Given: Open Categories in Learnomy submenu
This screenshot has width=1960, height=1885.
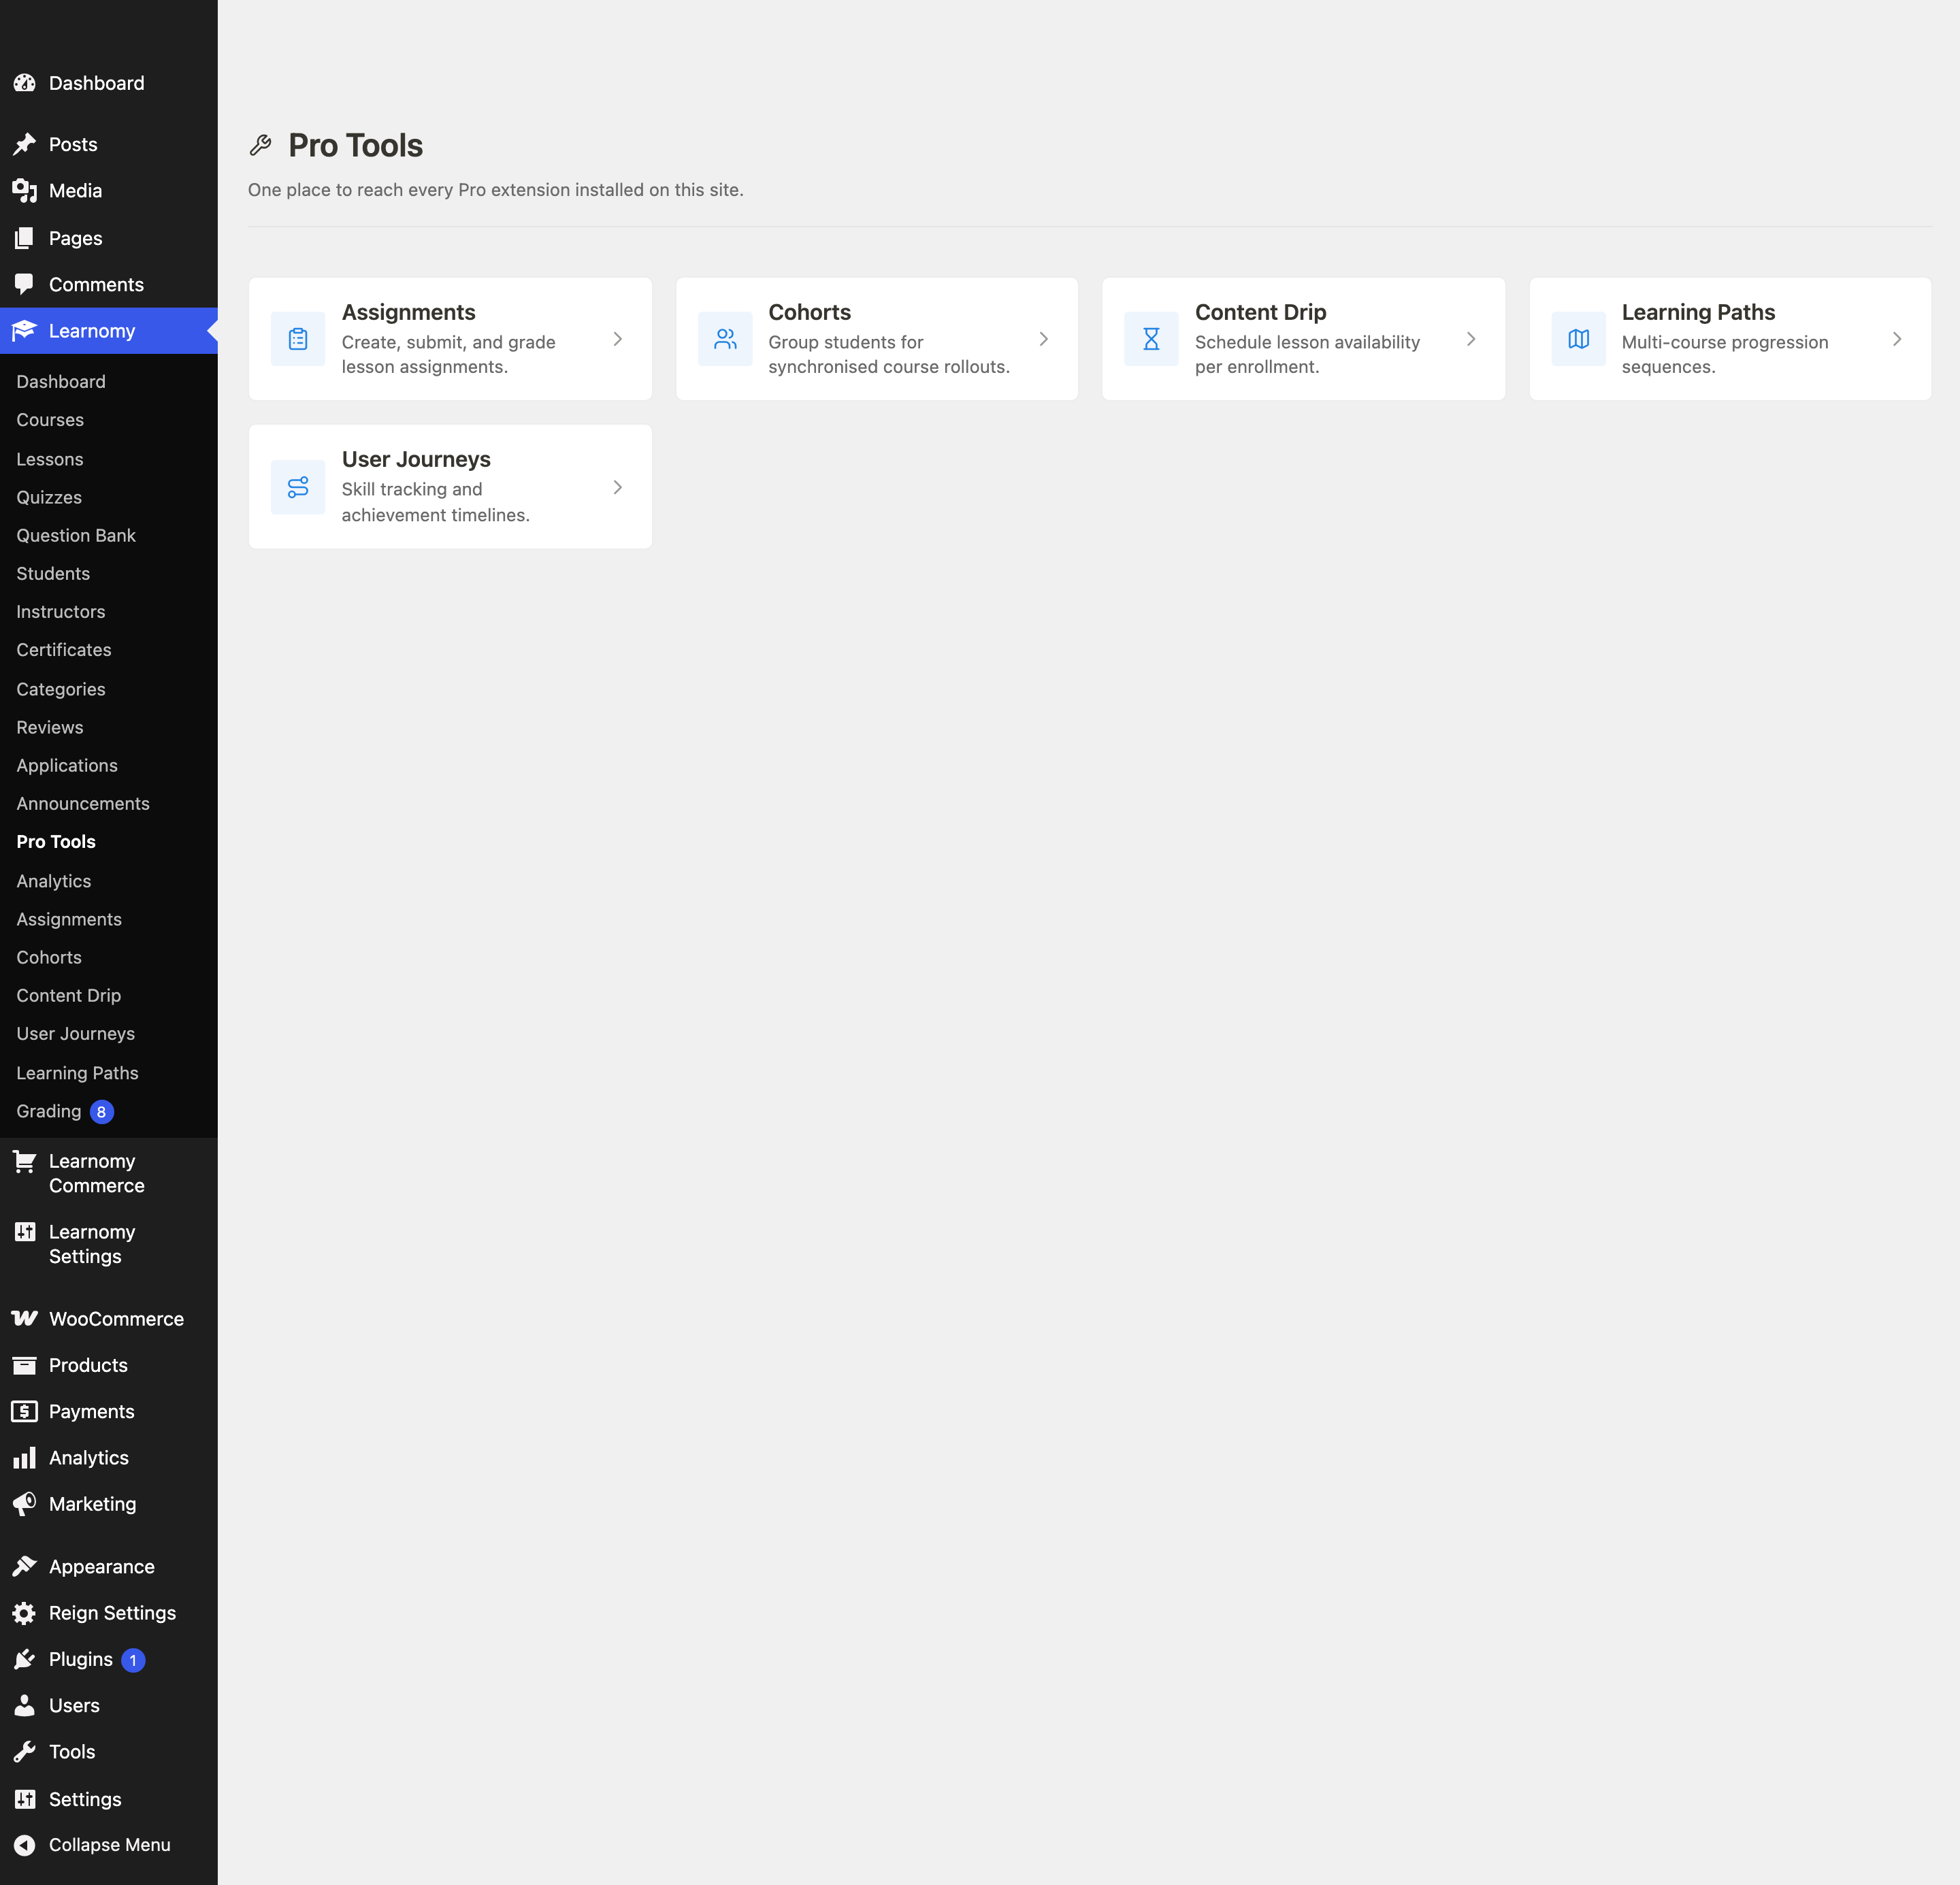Looking at the screenshot, I should (x=61, y=689).
